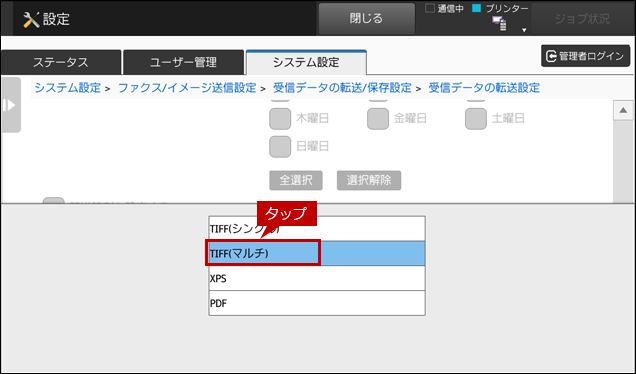
Task: Select PDF format option
Action: [317, 303]
